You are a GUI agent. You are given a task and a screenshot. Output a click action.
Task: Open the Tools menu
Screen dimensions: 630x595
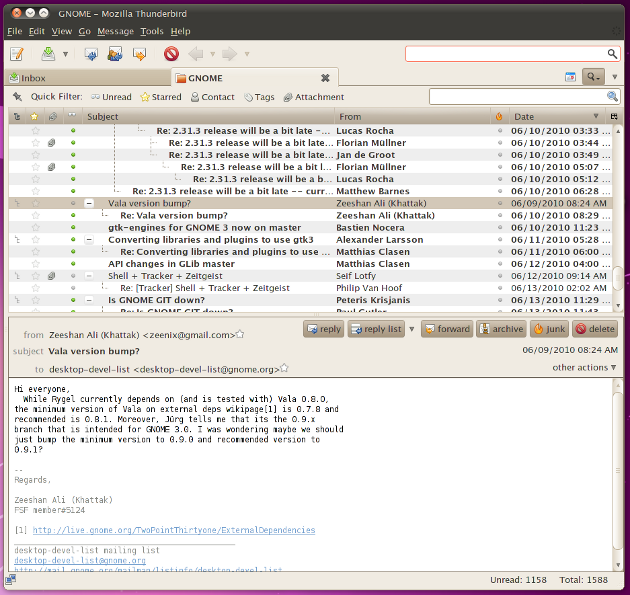coord(152,31)
